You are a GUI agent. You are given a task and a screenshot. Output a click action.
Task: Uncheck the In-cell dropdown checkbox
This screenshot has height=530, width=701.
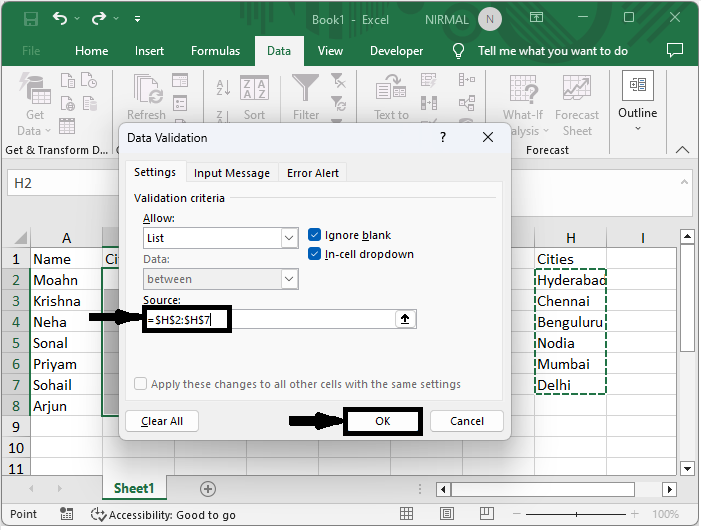tap(315, 254)
